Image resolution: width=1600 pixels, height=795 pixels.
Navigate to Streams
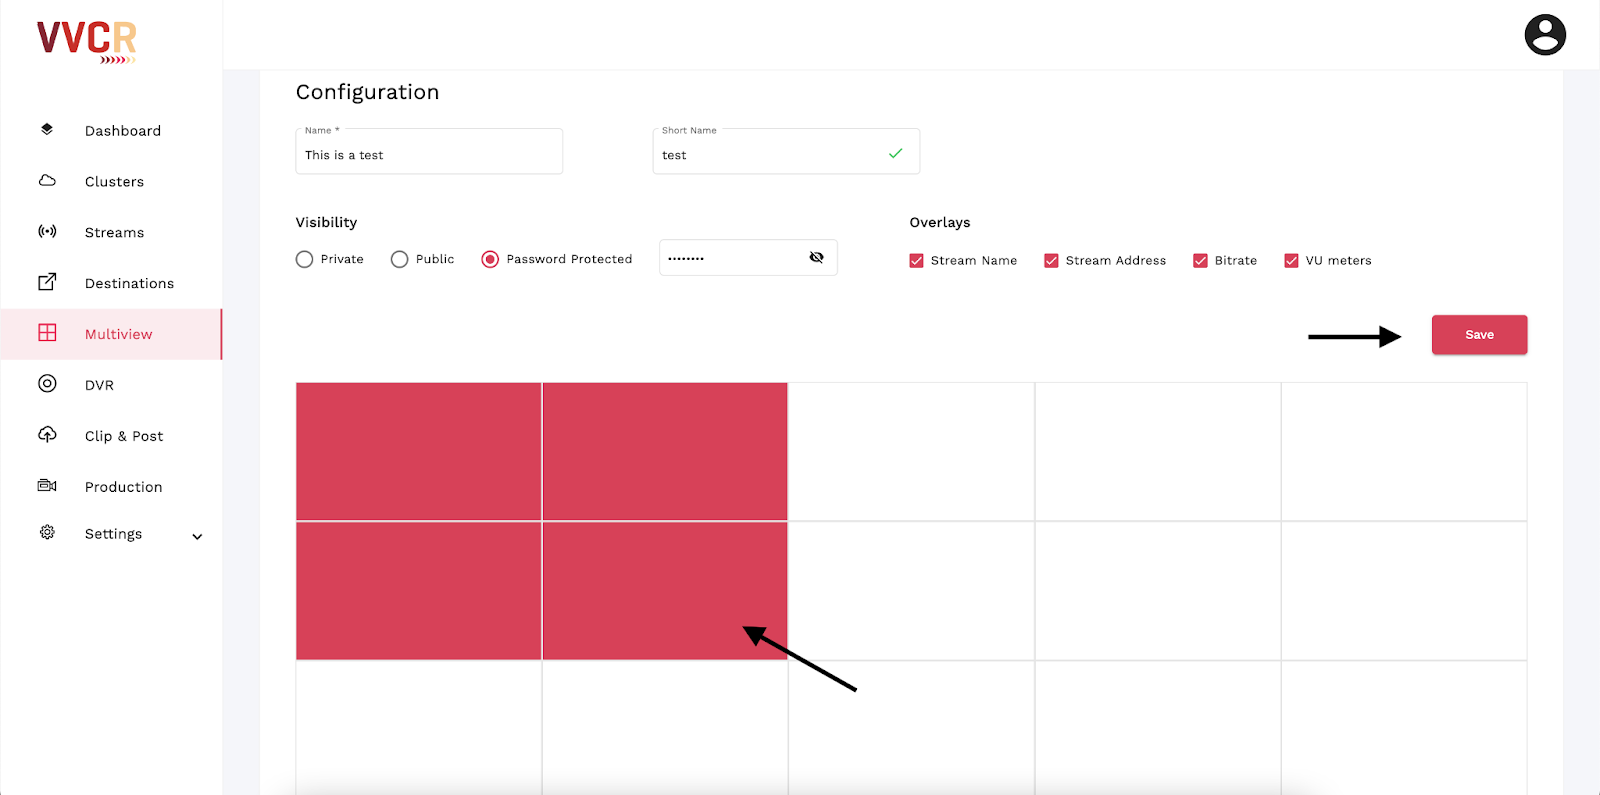[x=114, y=233]
